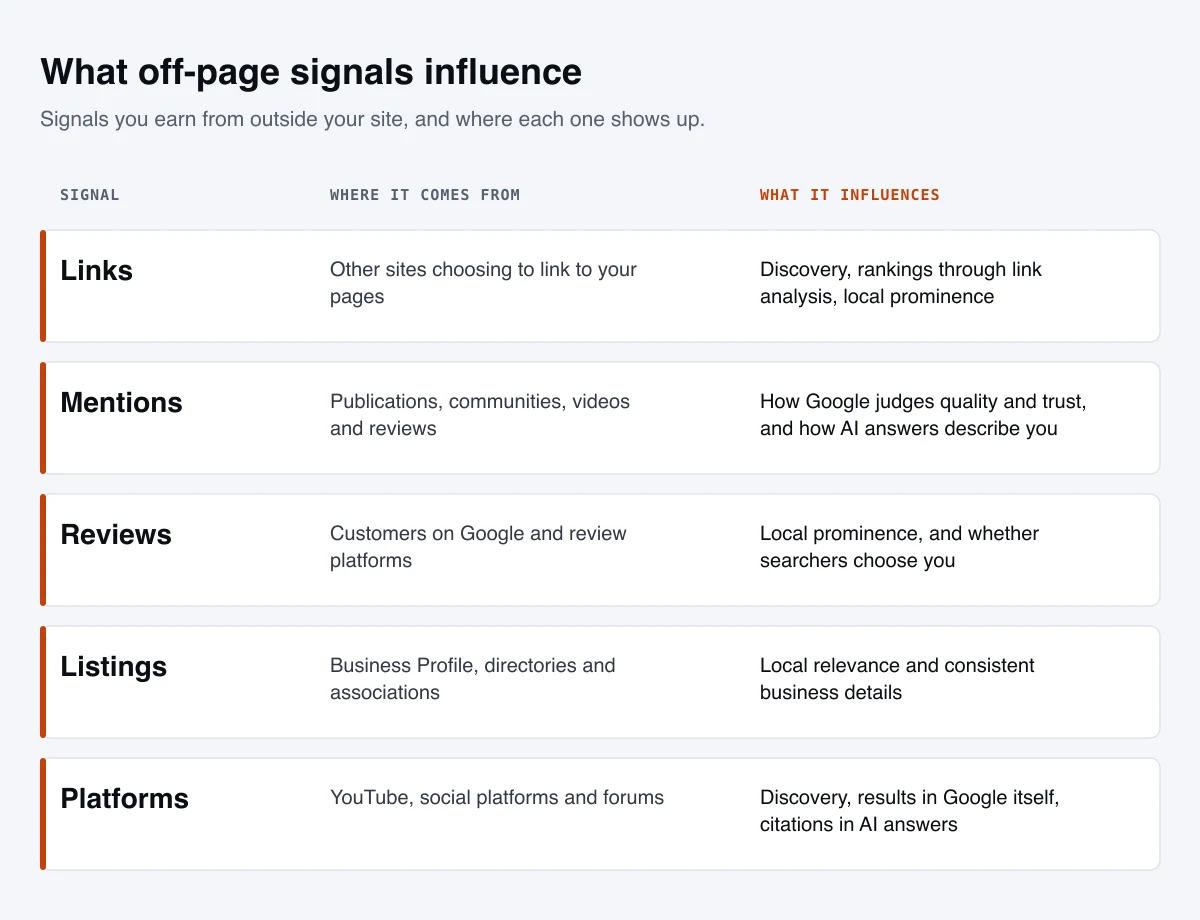Click the 'WHAT IT INFLUENCES' column header
Screen dimensions: 1200x920
pyautogui.click(x=850, y=195)
